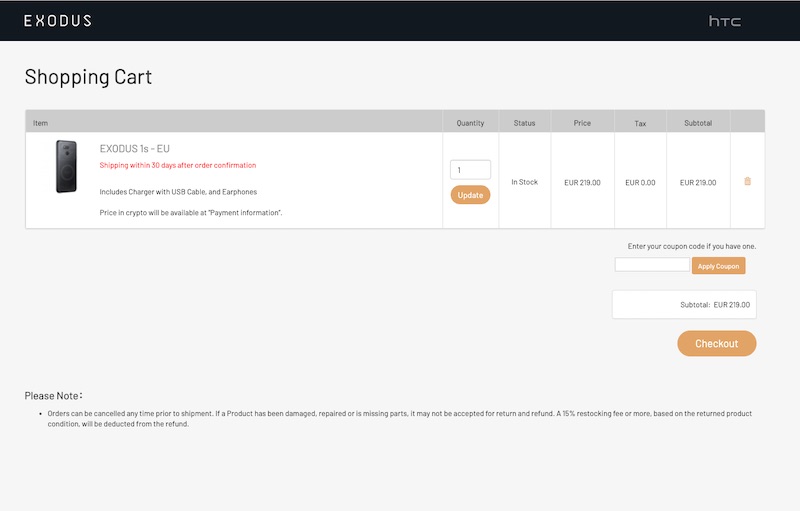The width and height of the screenshot is (800, 511).
Task: Click the Subtotal column header
Action: (x=698, y=123)
